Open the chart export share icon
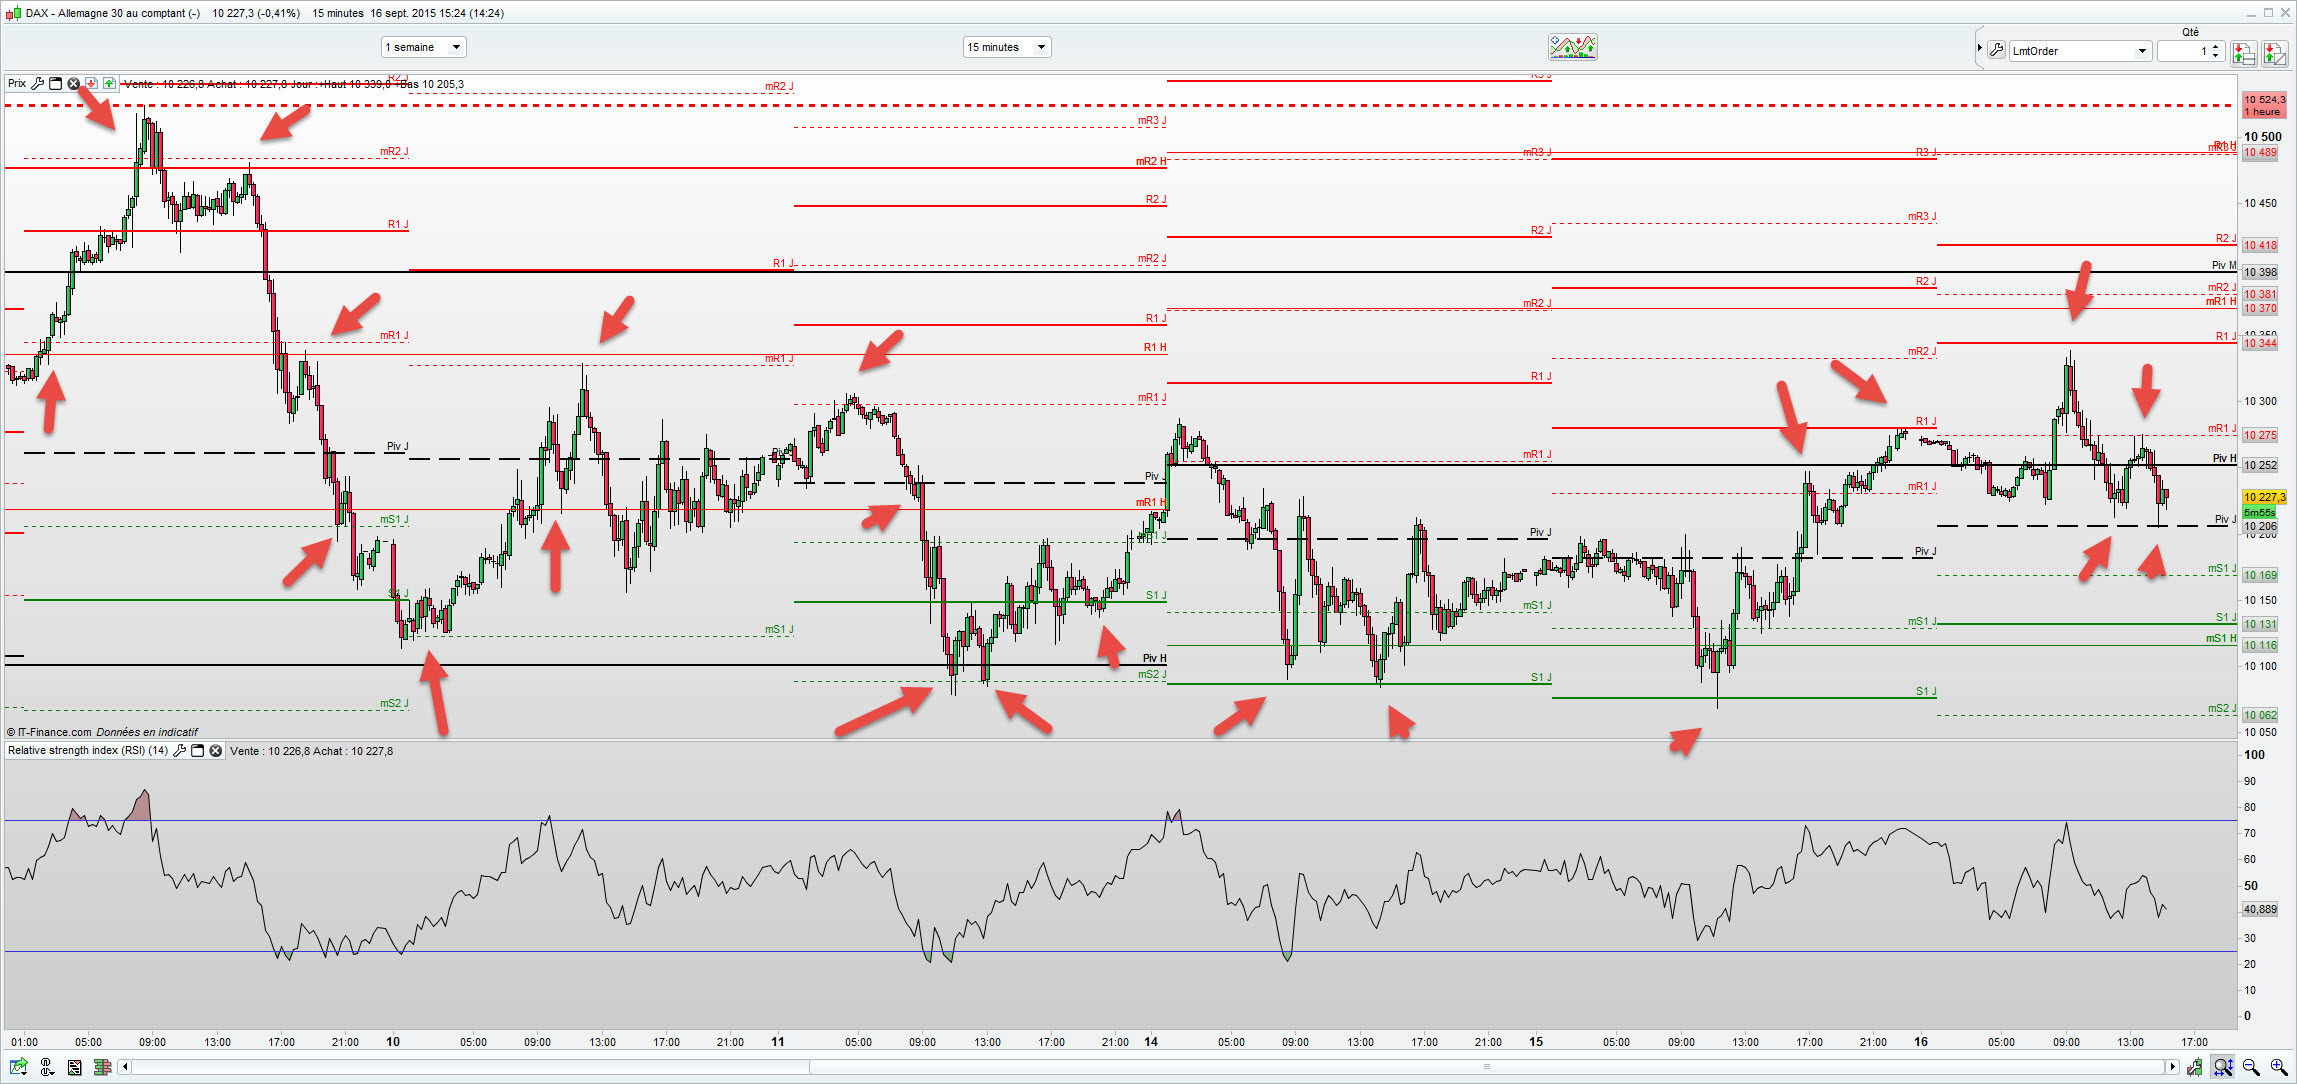 pyautogui.click(x=19, y=1068)
